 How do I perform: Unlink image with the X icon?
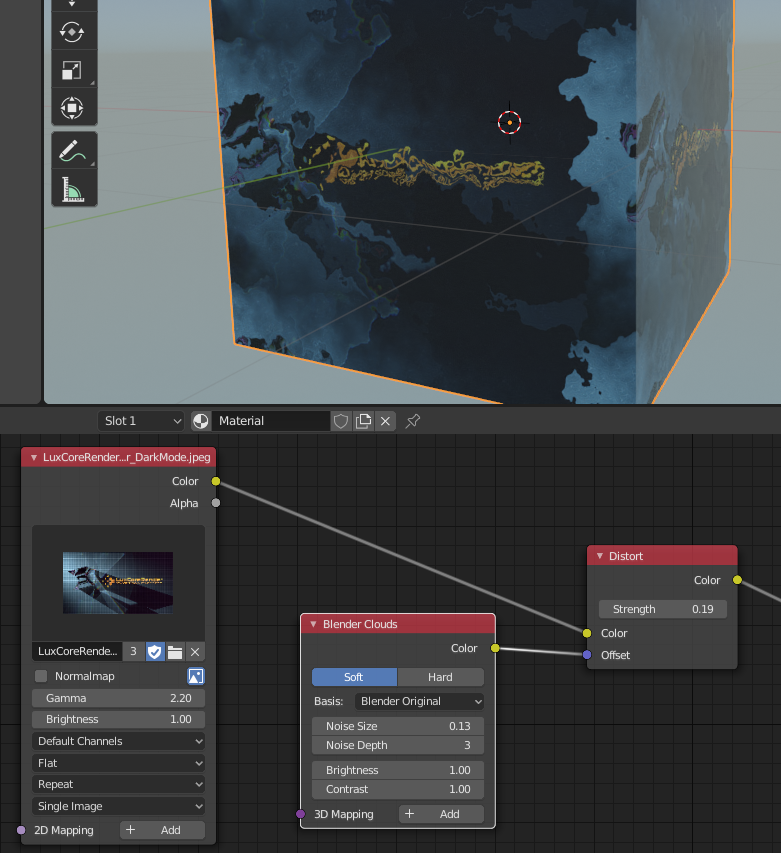[195, 652]
